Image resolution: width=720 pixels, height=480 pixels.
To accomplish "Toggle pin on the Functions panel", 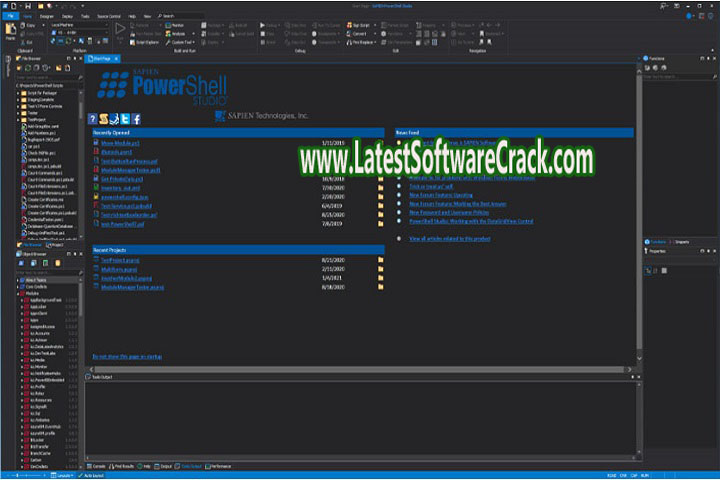I will tap(708, 58).
